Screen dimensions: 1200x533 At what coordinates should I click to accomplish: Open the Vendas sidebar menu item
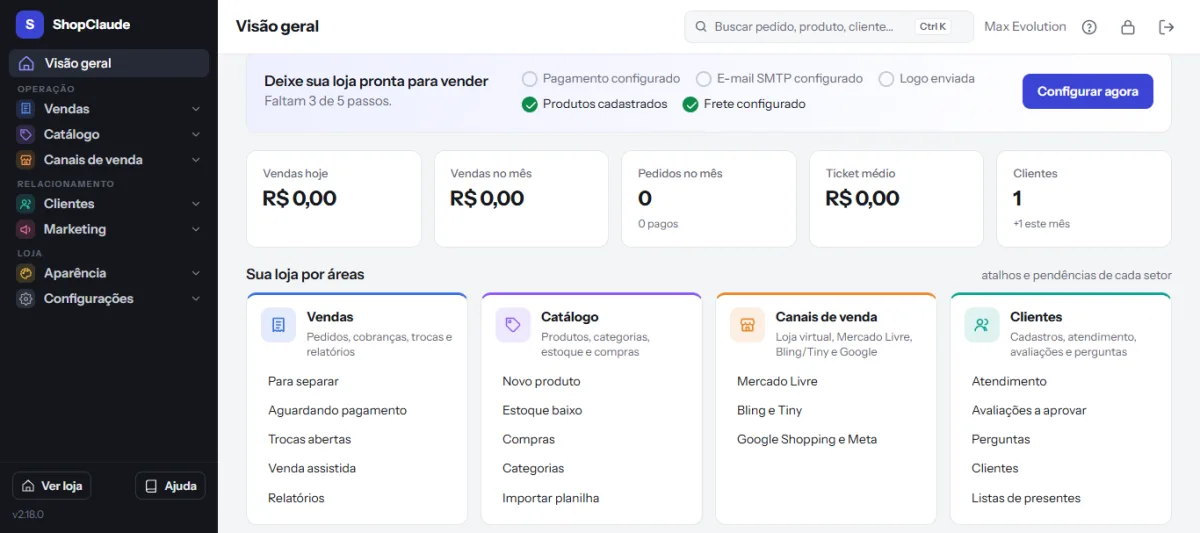point(109,109)
